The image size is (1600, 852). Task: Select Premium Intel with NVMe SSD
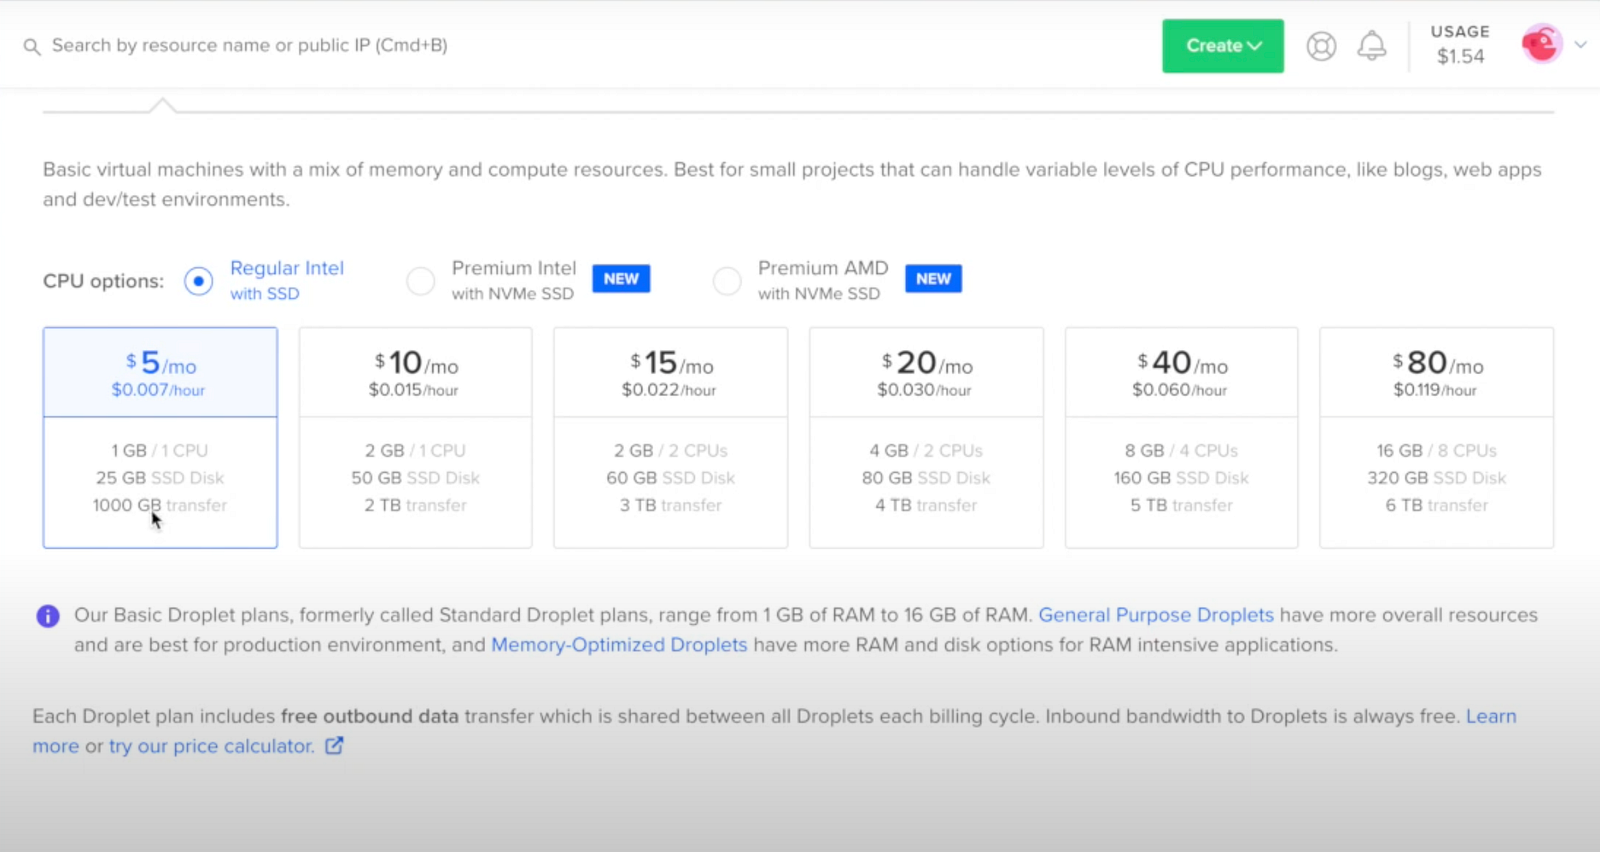(421, 281)
